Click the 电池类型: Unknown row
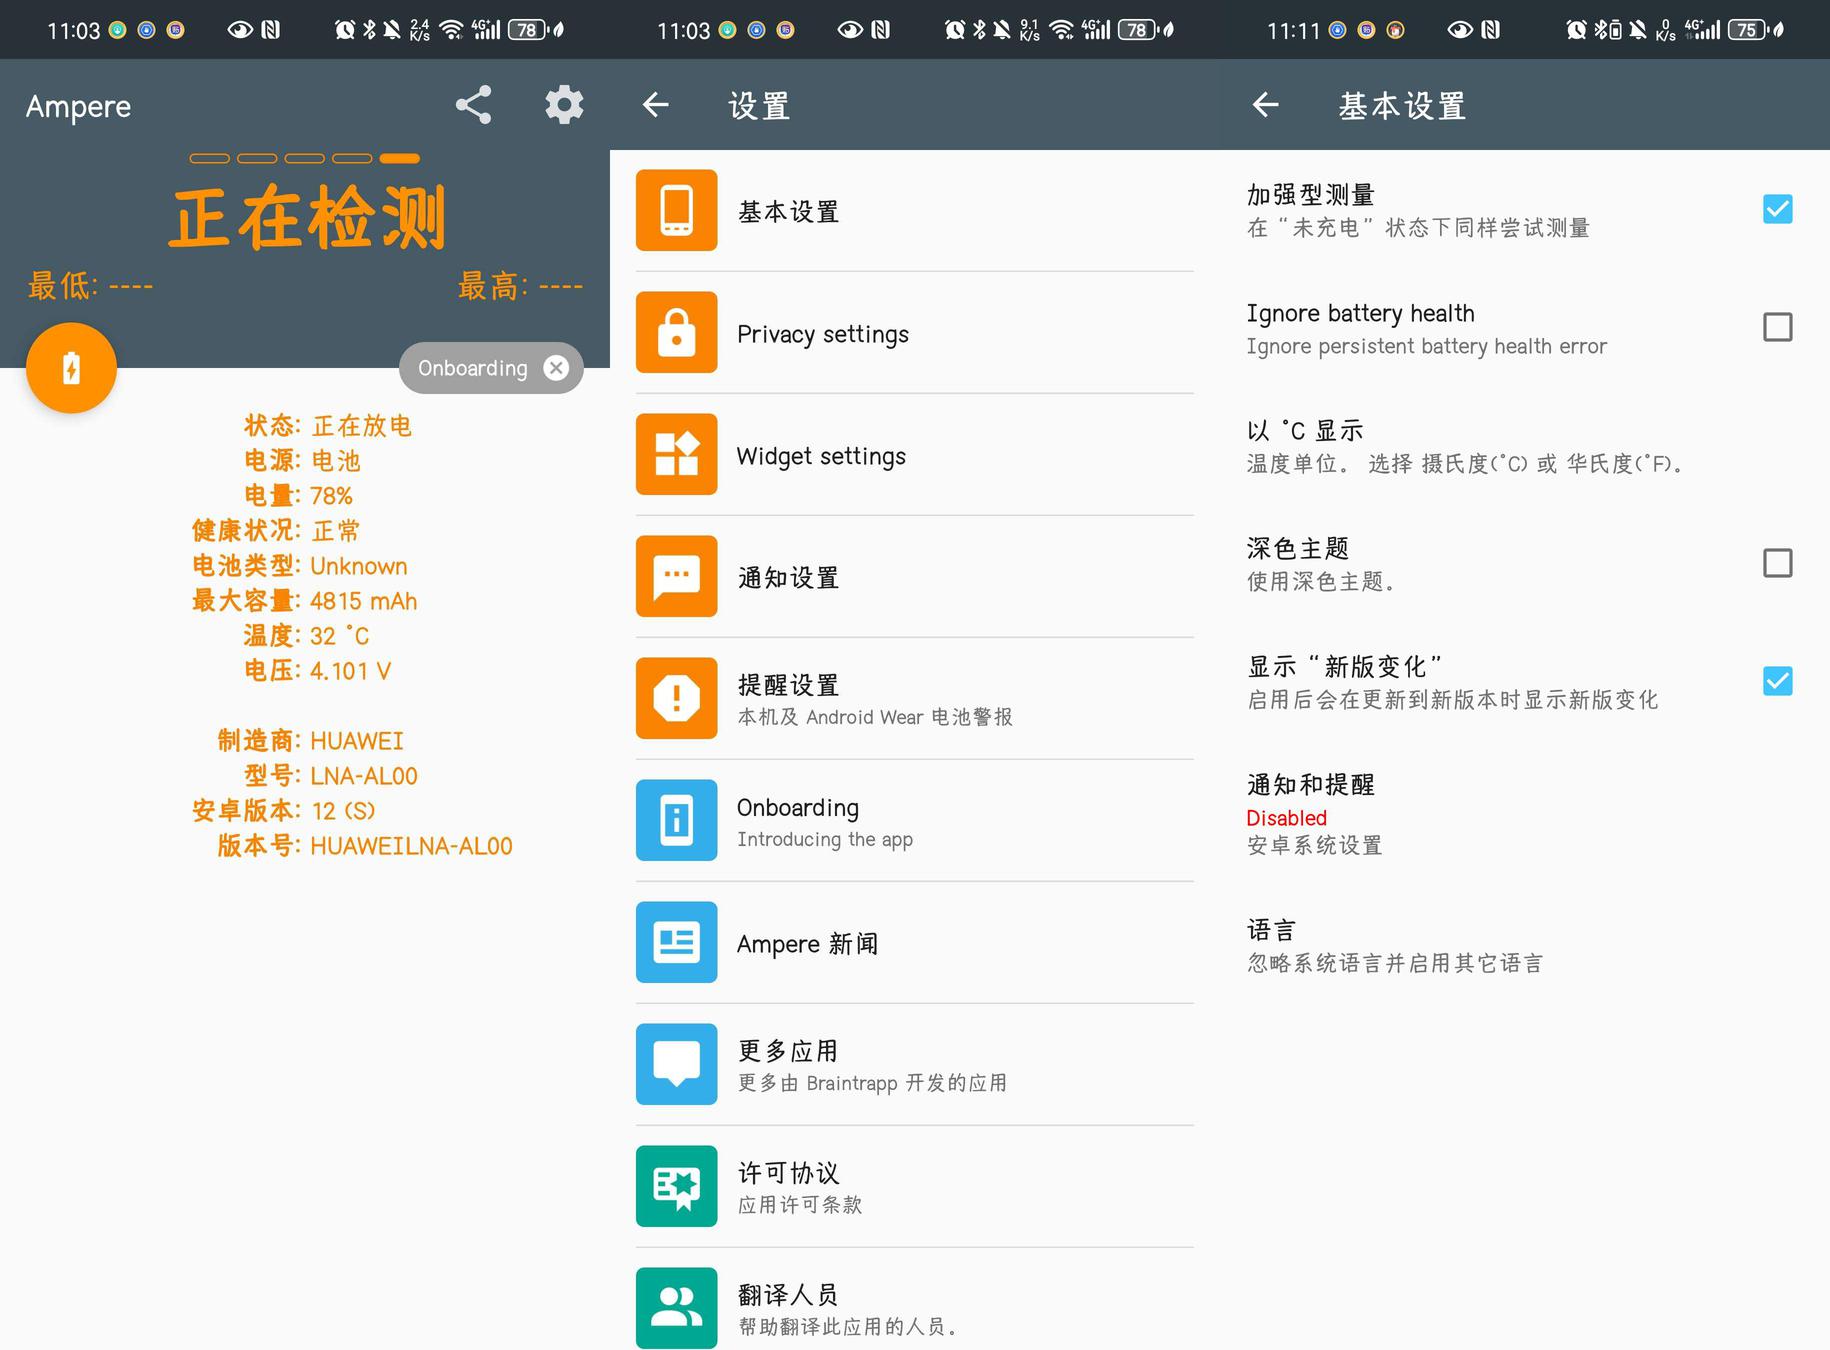1830x1350 pixels. click(x=300, y=566)
